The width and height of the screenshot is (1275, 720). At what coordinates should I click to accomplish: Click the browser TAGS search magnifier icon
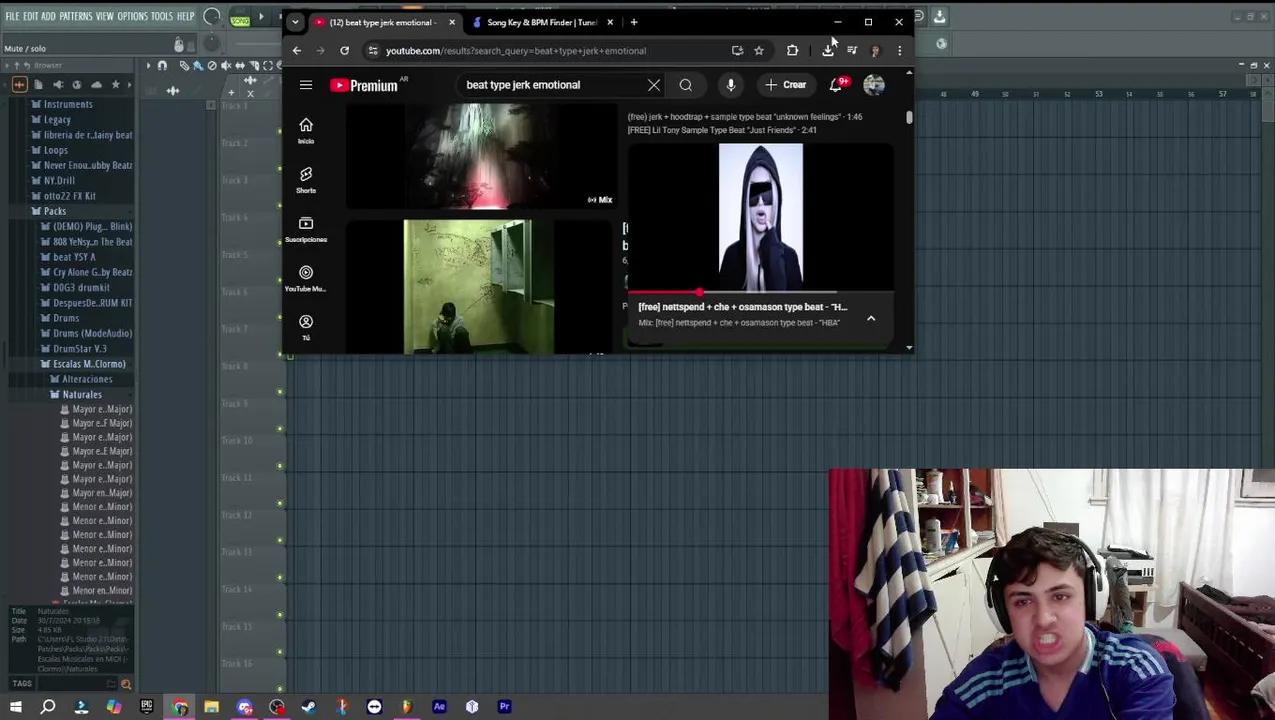pyautogui.click(x=126, y=684)
